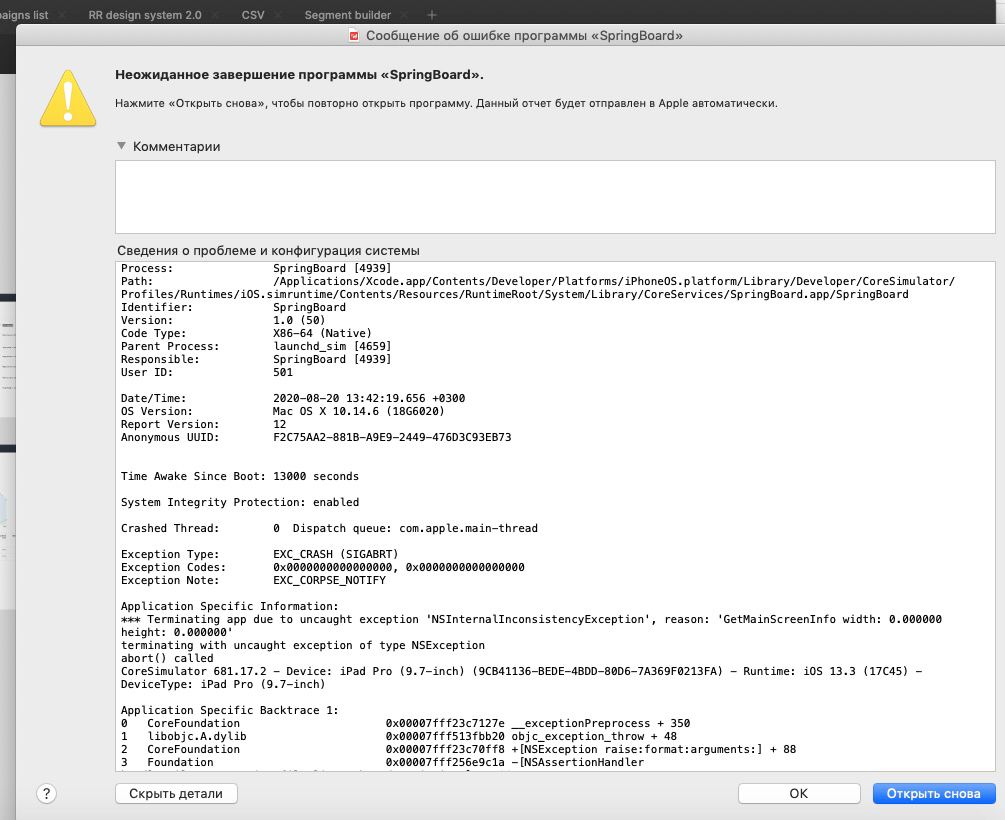Screen dimensions: 1005x820
Task: Click 'terminating with uncaught exception' line
Action: point(303,645)
